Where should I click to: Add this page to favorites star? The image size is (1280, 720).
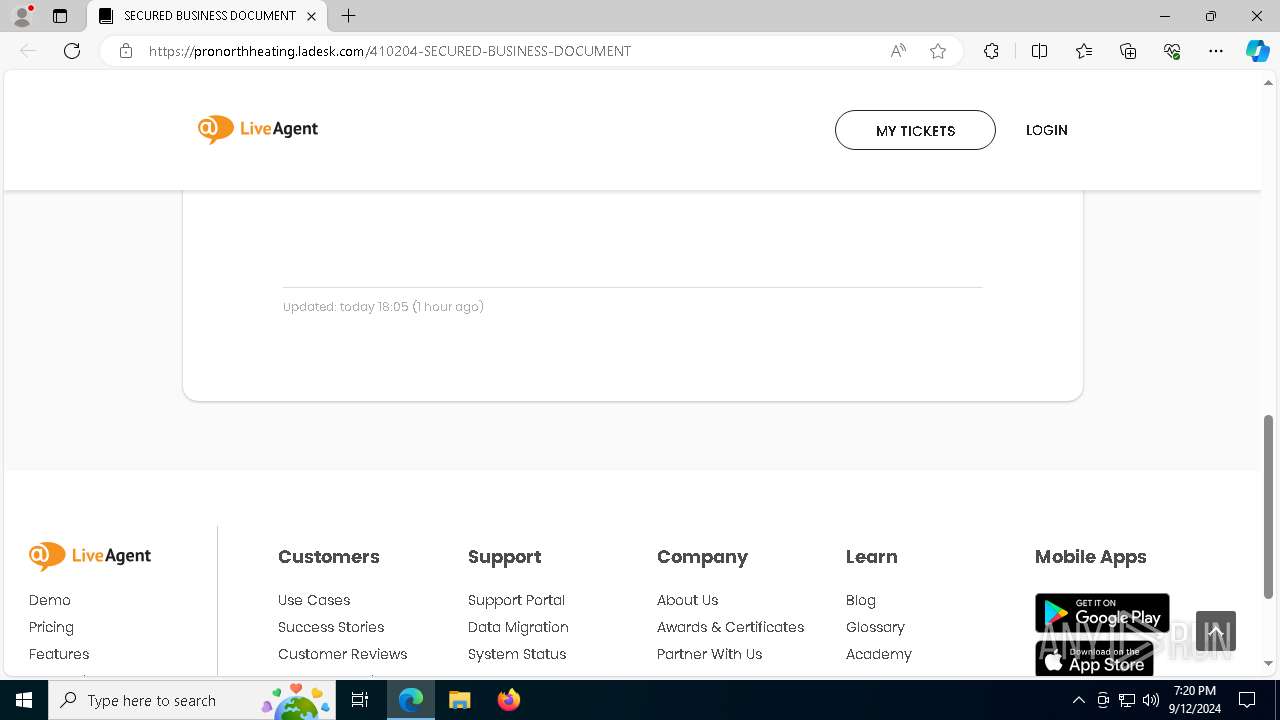(938, 51)
